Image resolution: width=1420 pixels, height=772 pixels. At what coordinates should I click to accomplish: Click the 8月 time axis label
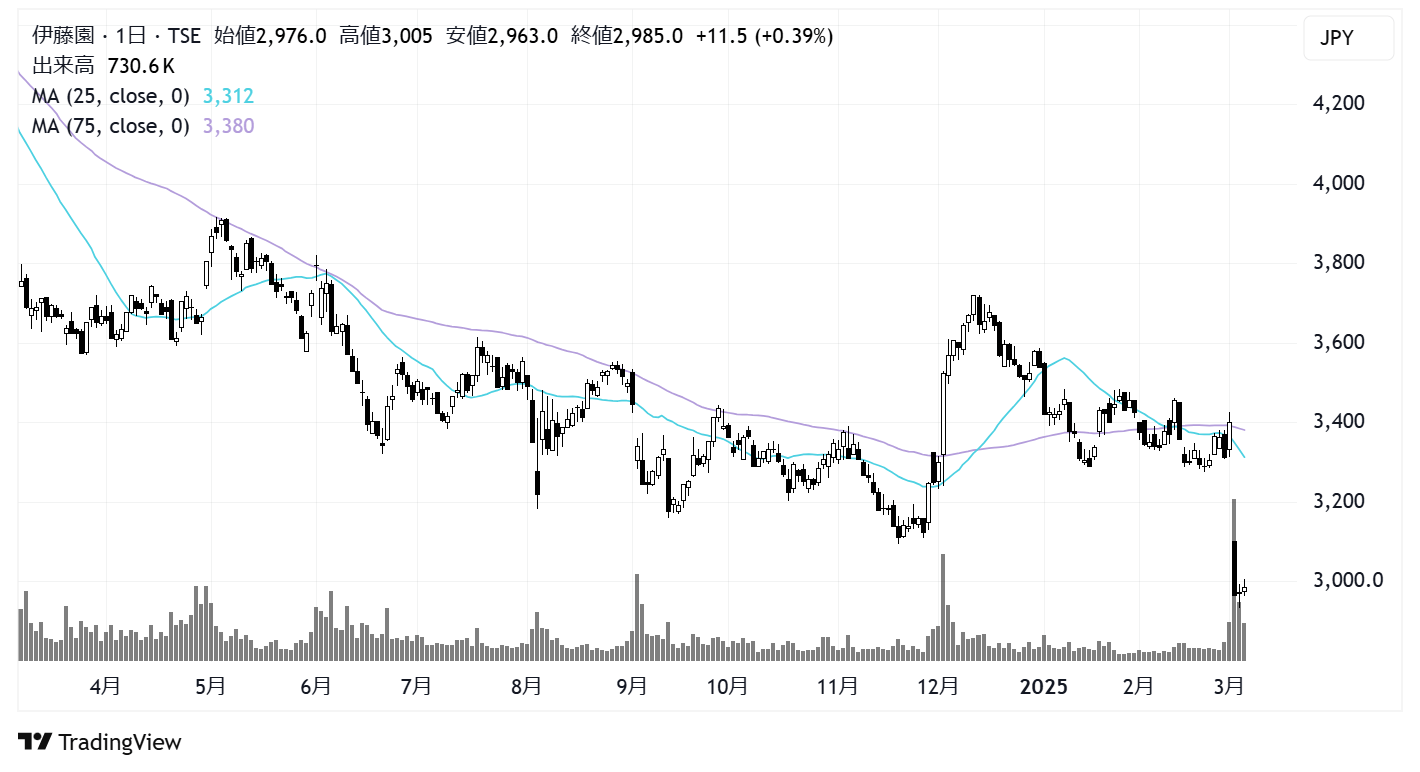coord(526,687)
